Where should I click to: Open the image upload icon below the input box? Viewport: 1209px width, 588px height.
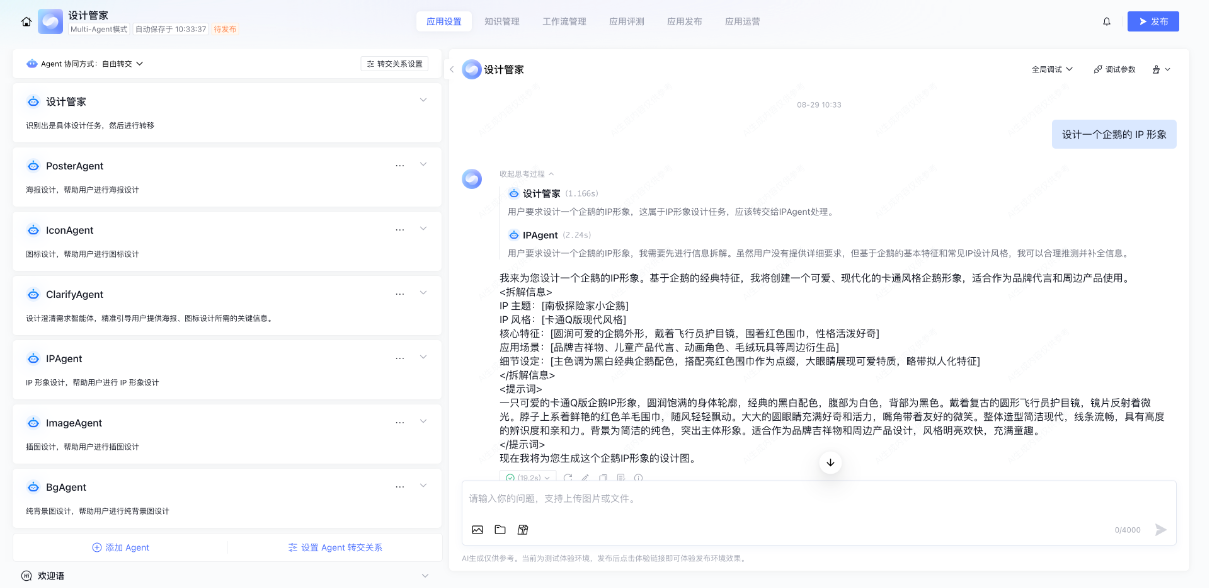click(478, 529)
